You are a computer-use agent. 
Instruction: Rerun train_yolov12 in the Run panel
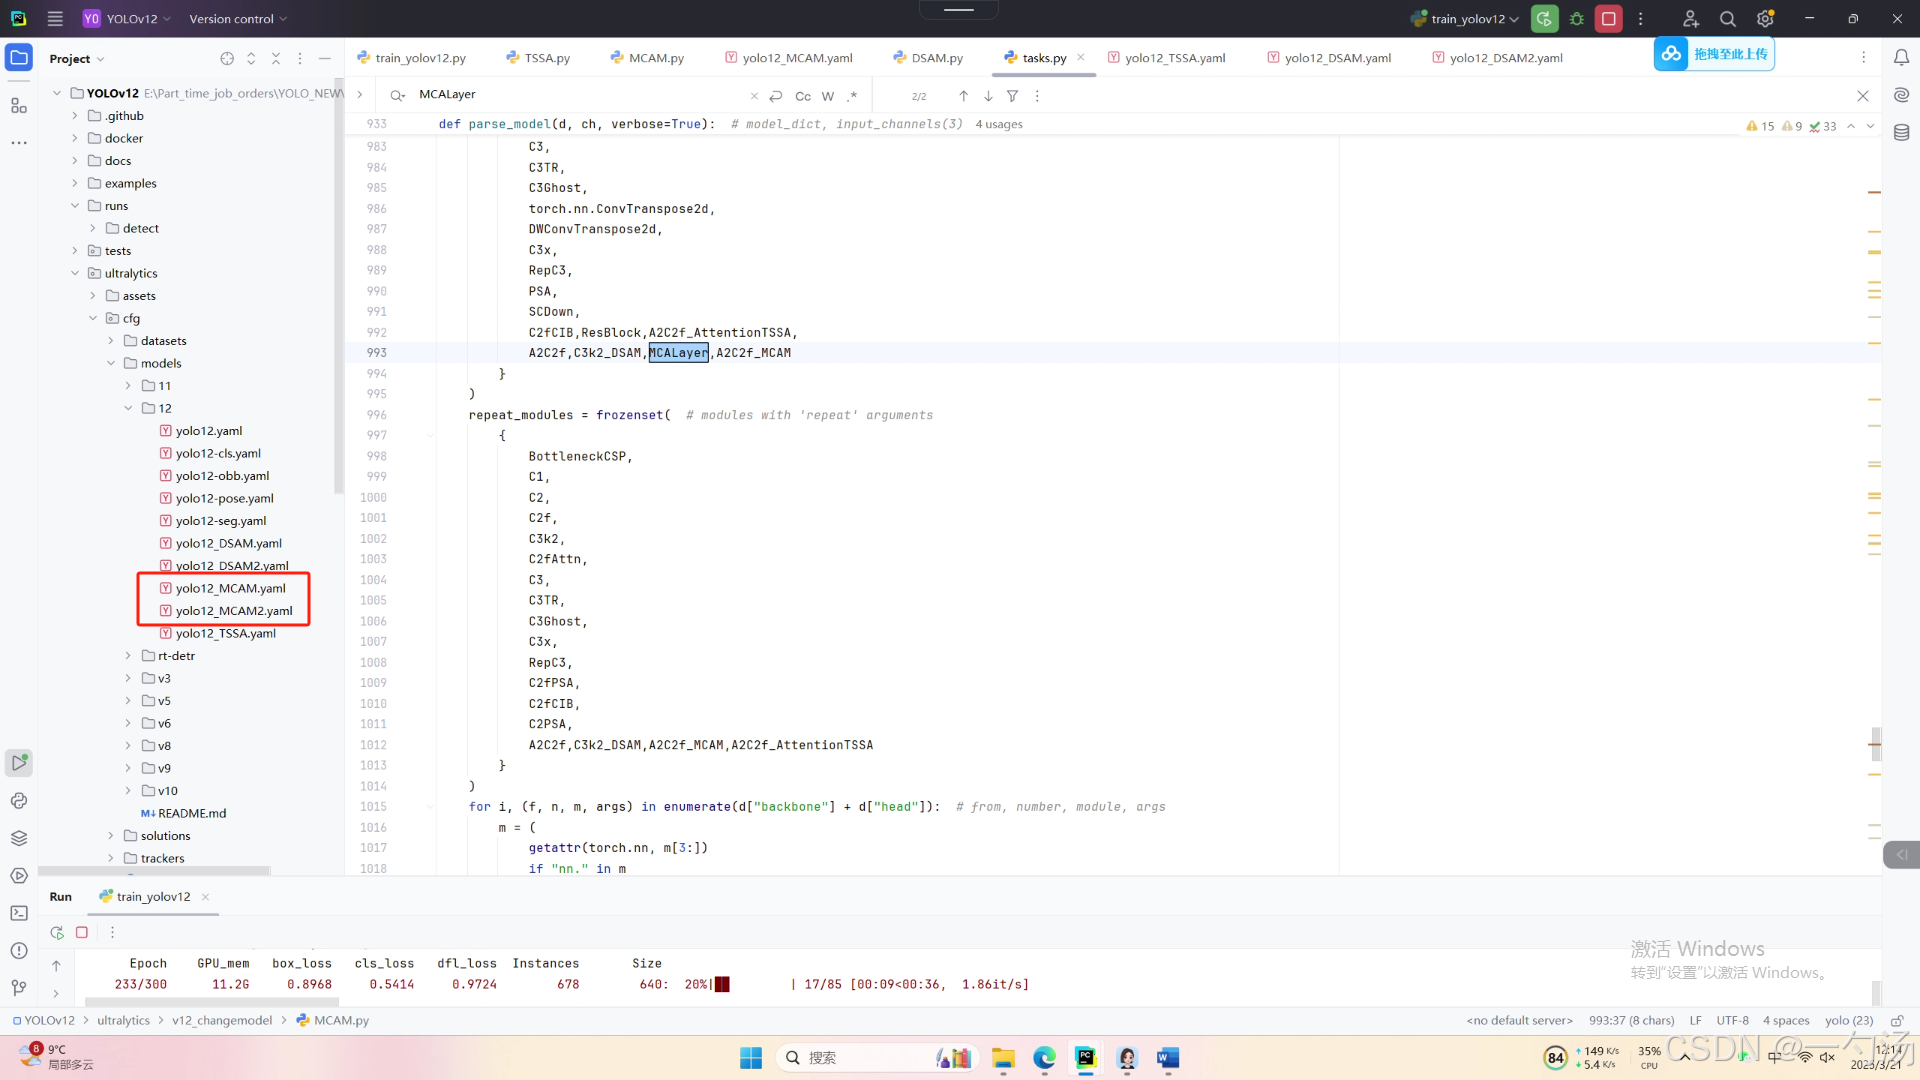click(57, 932)
